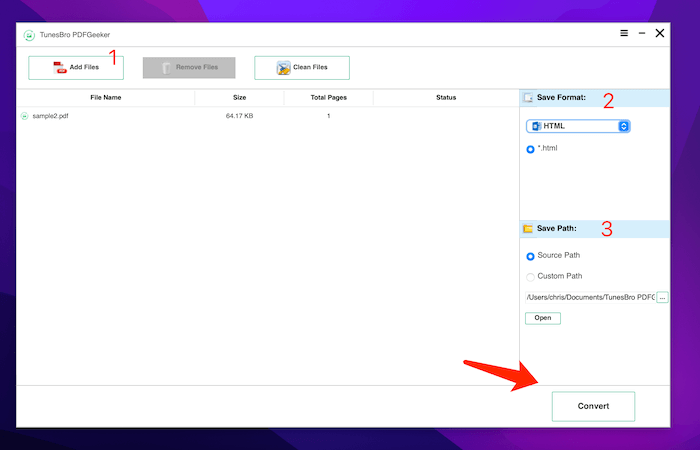
Task: Click the Clean Files button
Action: coord(302,68)
